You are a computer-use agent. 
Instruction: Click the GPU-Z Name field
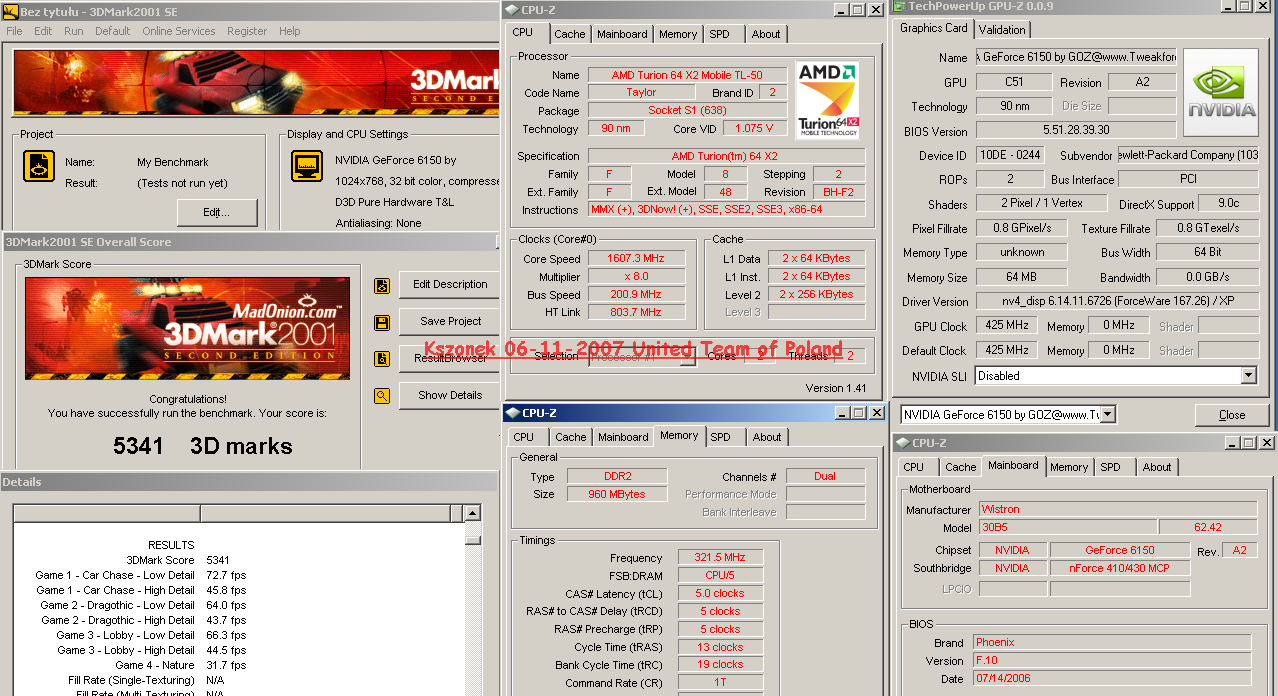pos(1076,57)
